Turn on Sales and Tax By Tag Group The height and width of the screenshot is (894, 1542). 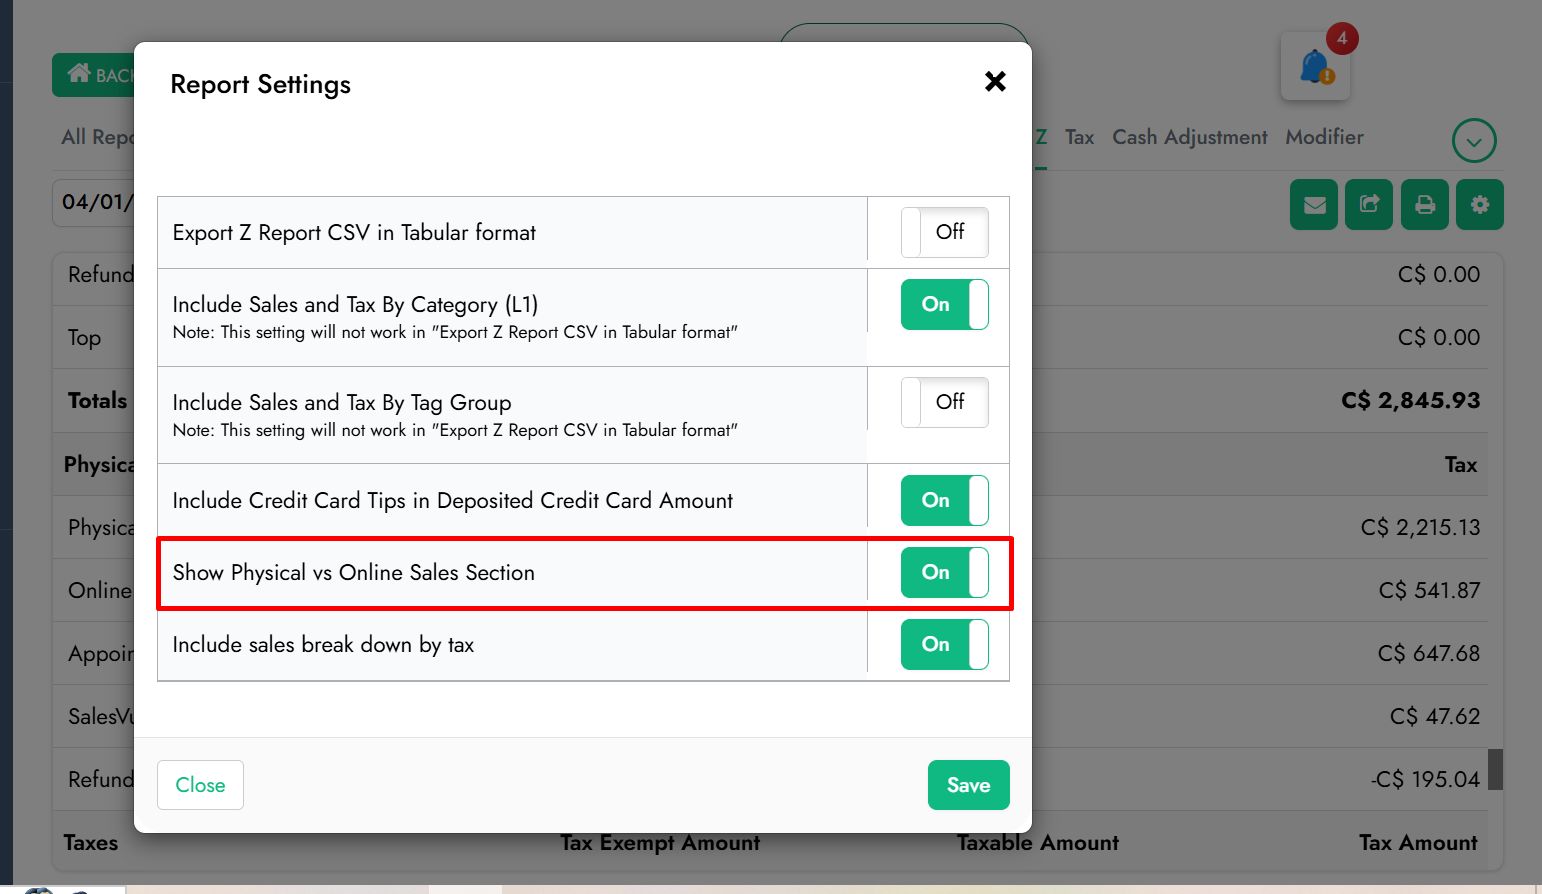pyautogui.click(x=944, y=402)
